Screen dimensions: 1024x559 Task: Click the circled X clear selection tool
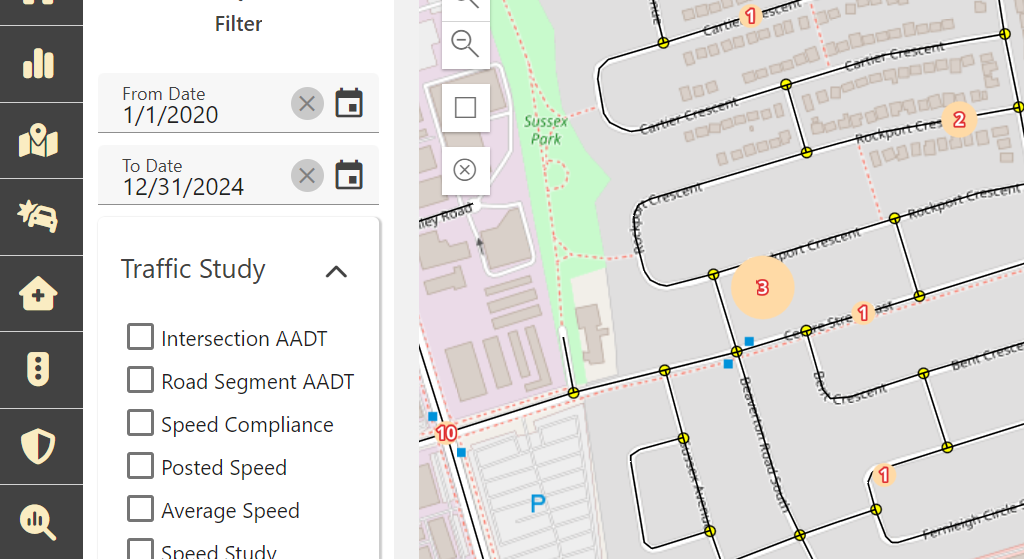pos(465,169)
